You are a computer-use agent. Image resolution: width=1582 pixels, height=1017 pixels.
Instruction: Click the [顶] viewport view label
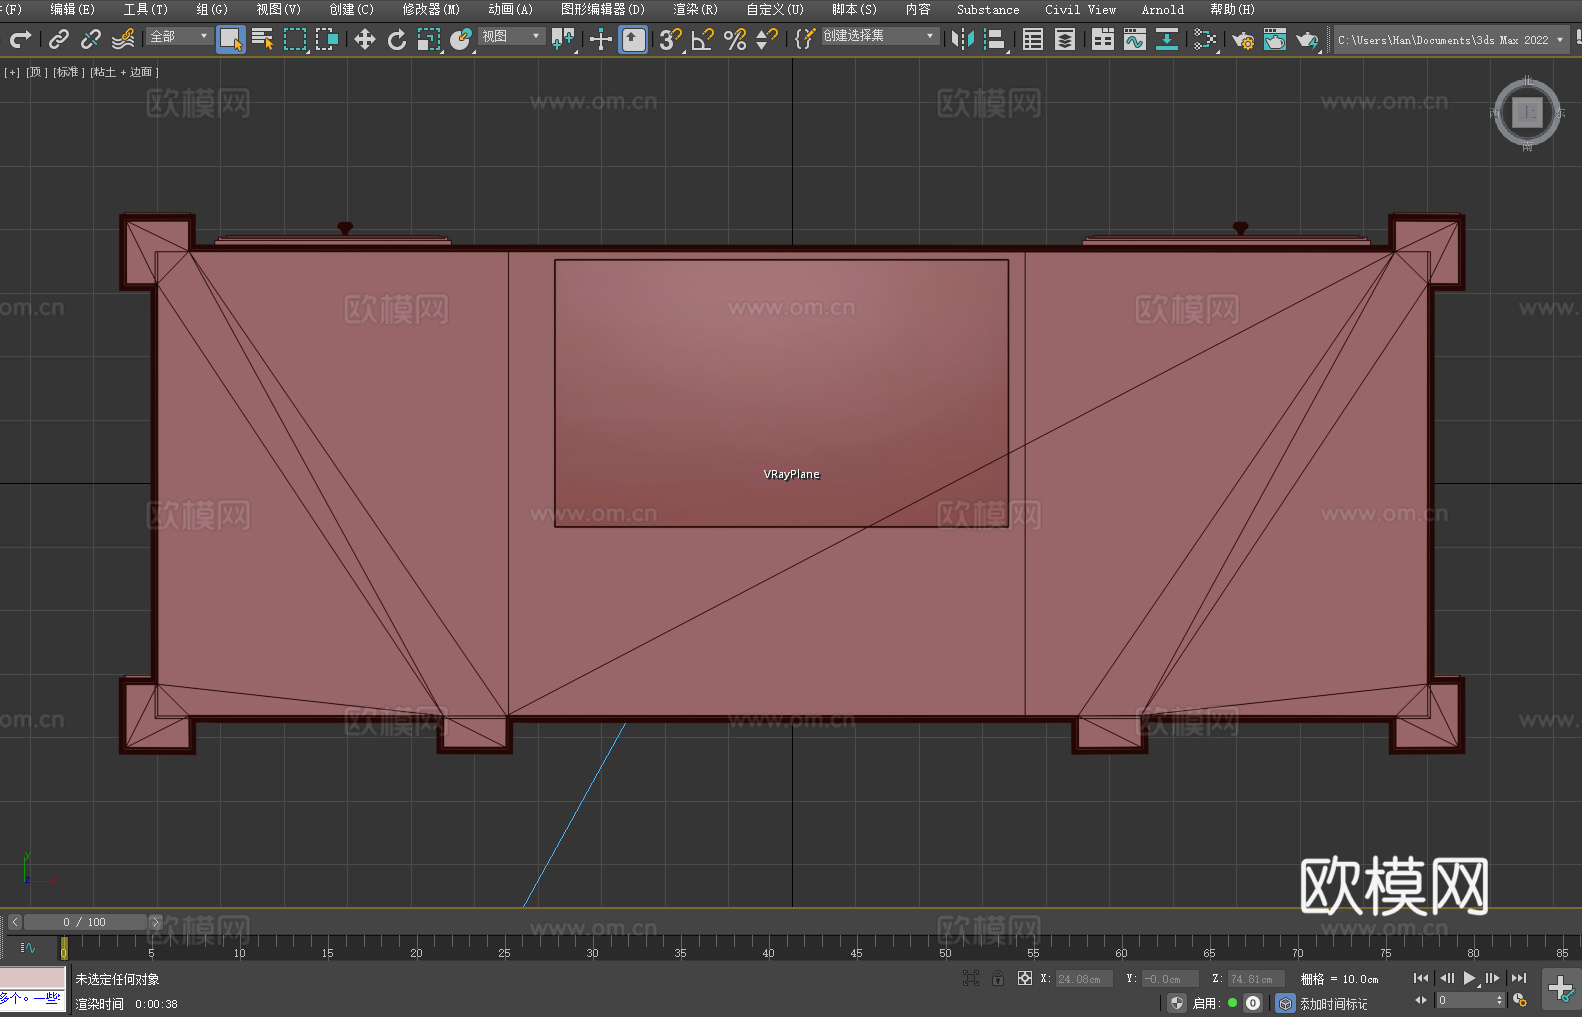pos(37,72)
